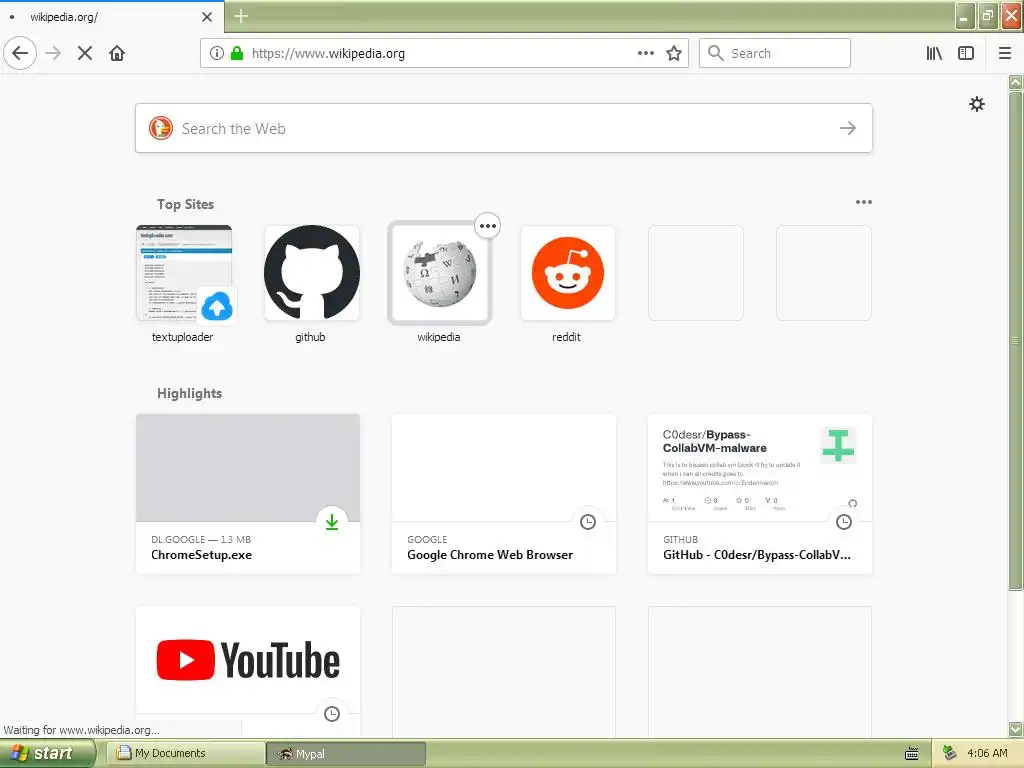
Task: Click the history clock on GitHub card
Action: 844,522
